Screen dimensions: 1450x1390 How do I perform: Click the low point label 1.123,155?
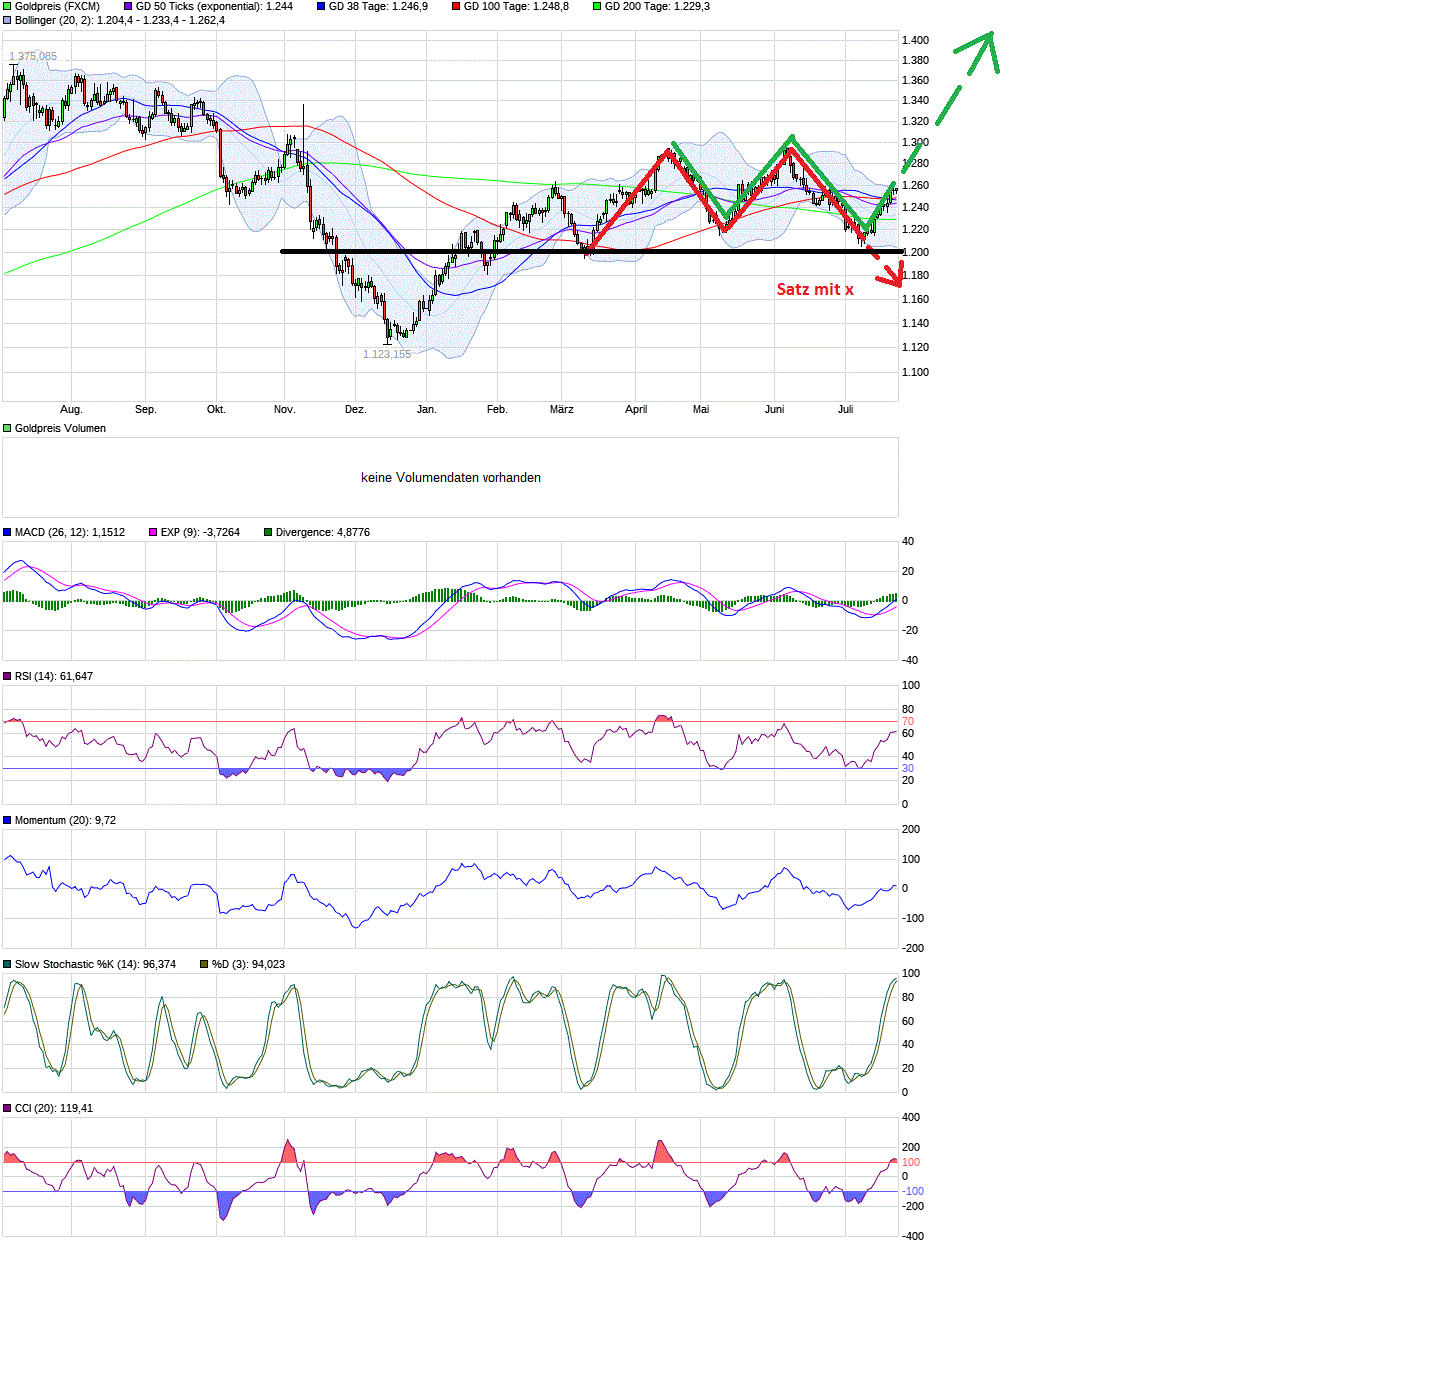point(385,354)
